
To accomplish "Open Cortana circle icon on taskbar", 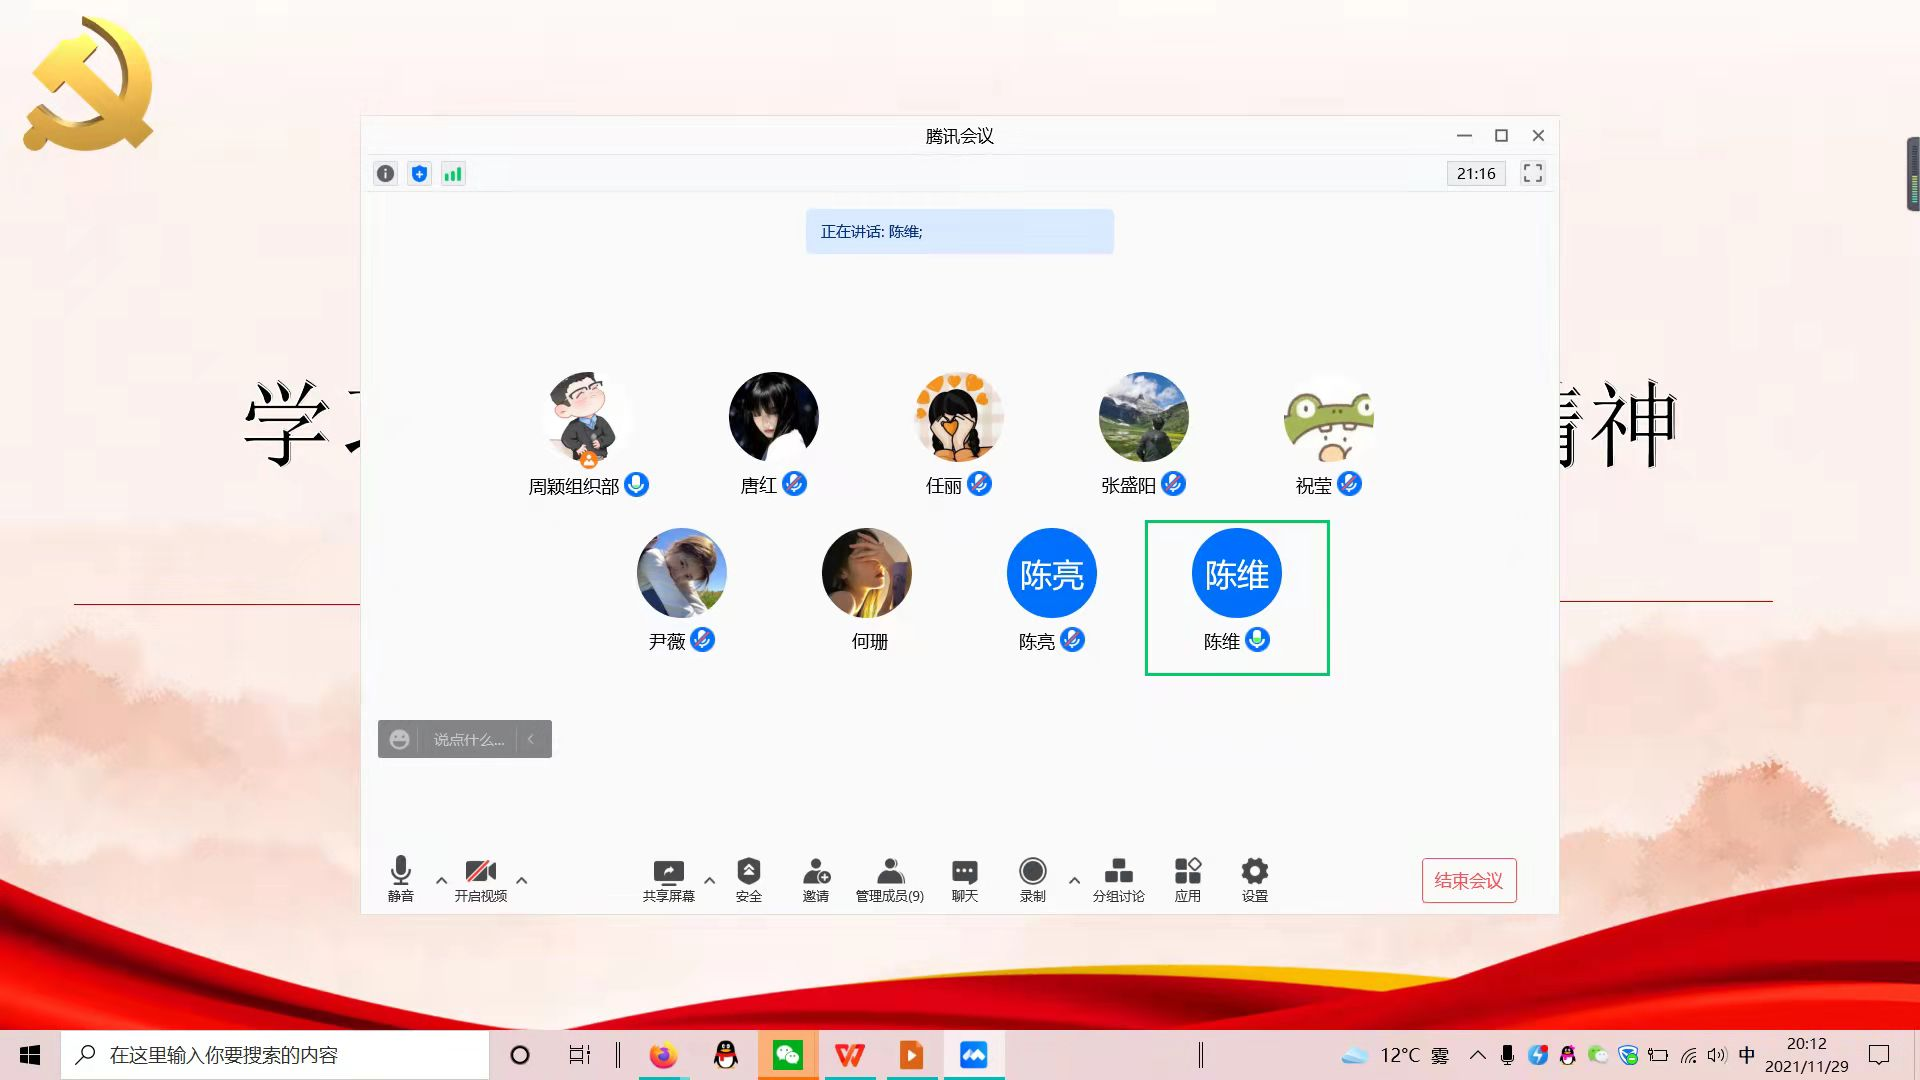I will coord(520,1055).
